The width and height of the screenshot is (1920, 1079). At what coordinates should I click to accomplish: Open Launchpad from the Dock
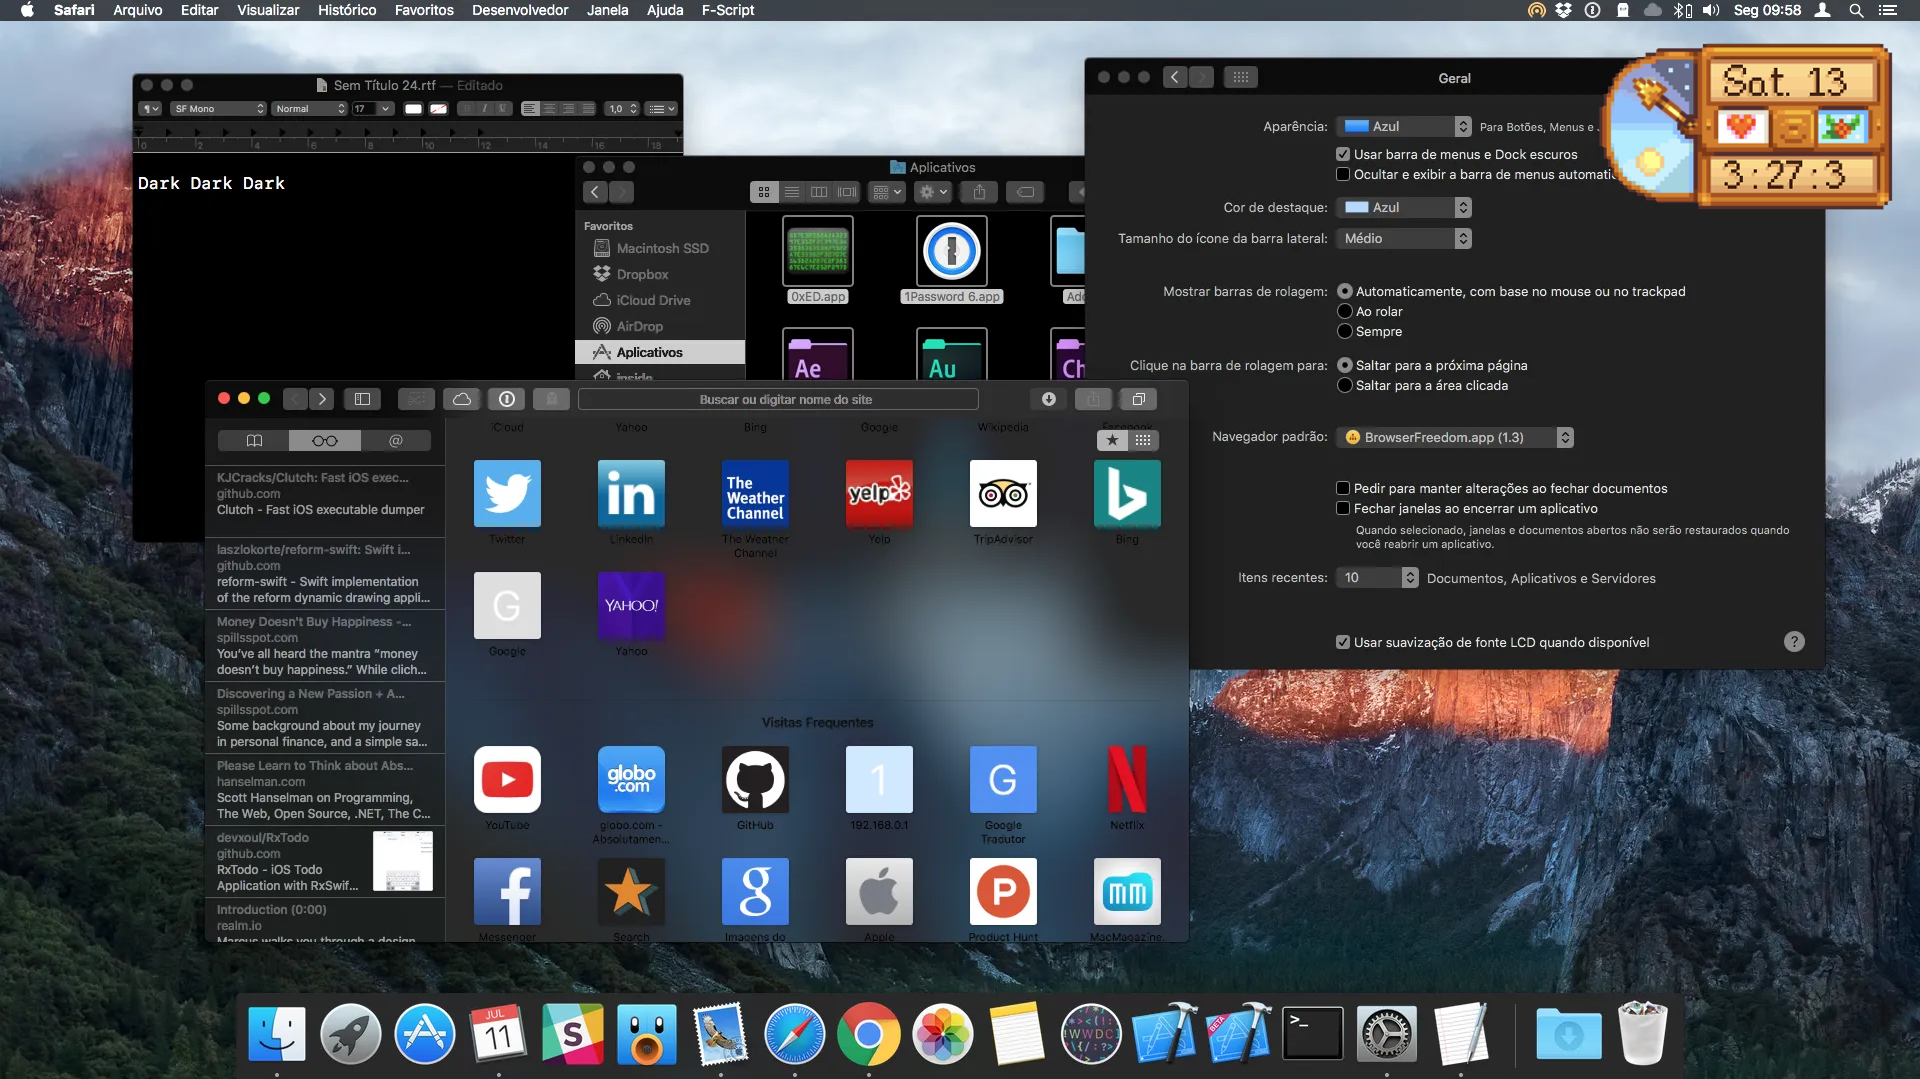click(351, 1033)
